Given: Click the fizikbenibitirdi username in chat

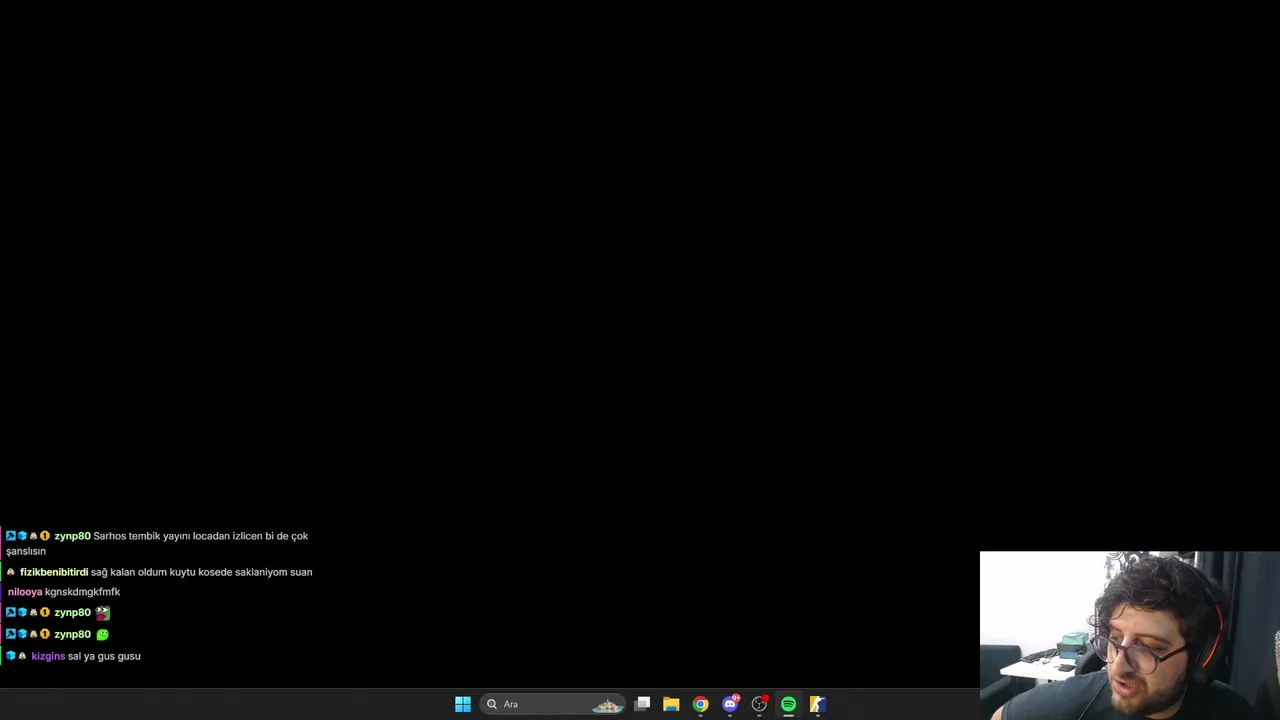Looking at the screenshot, I should (54, 572).
